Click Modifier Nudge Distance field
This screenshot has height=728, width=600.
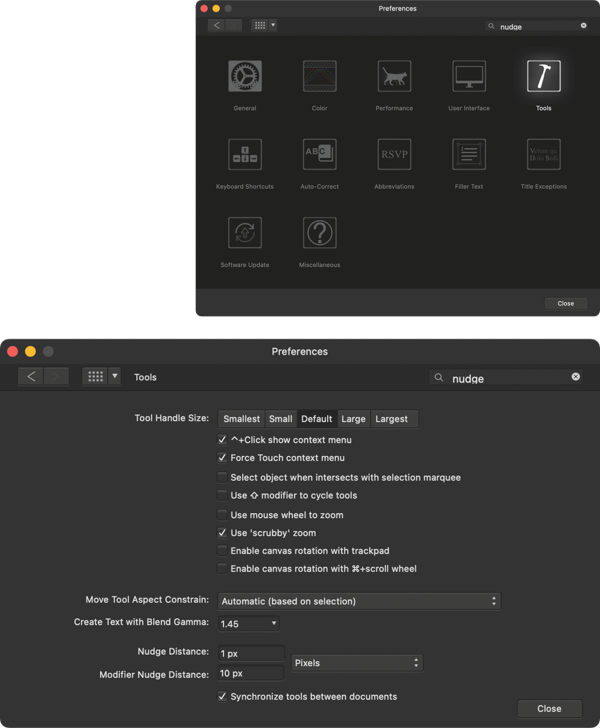click(251, 673)
